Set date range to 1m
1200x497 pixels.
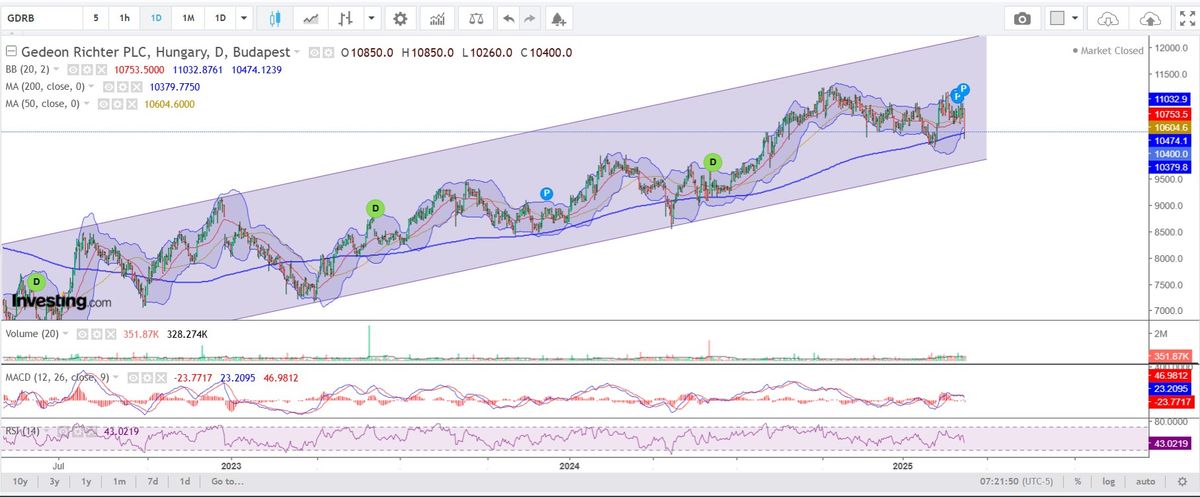click(119, 481)
